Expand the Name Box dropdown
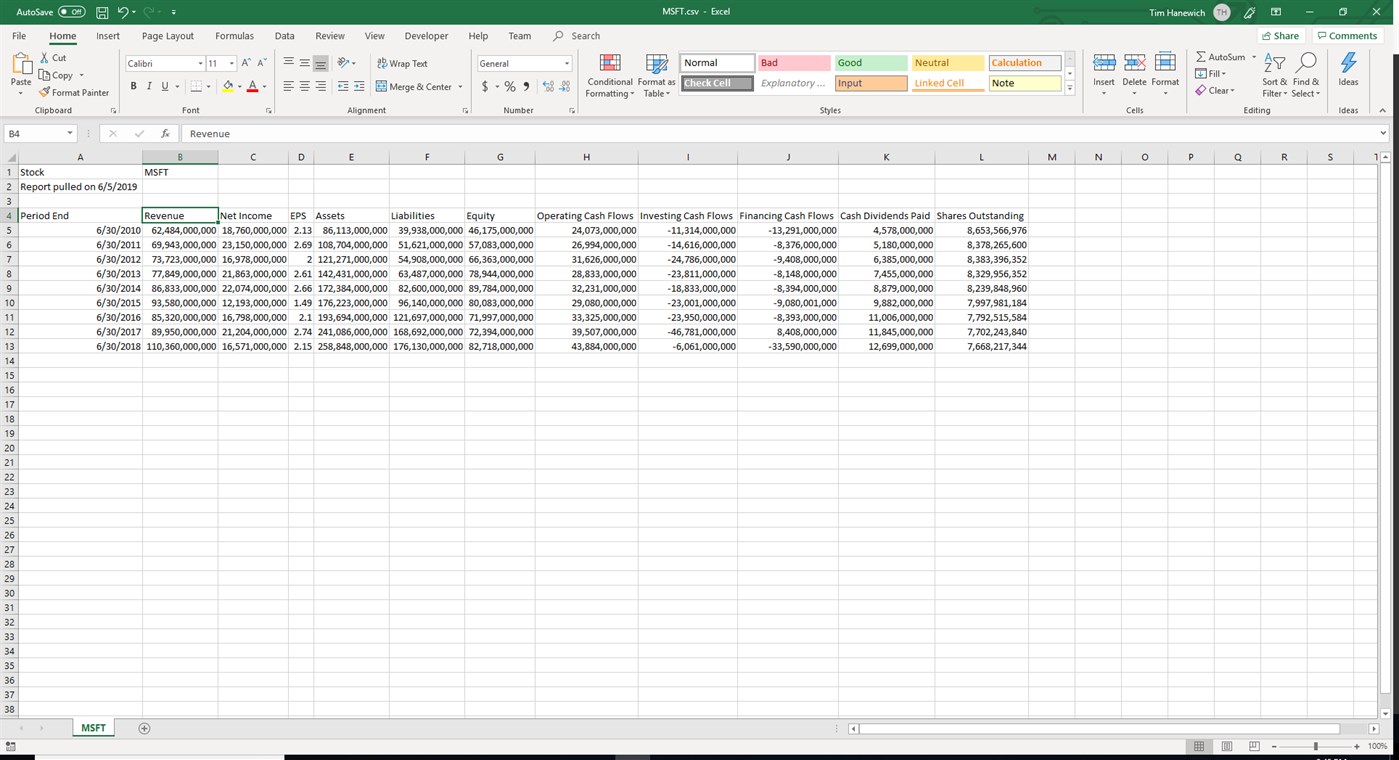1399x760 pixels. [x=70, y=134]
